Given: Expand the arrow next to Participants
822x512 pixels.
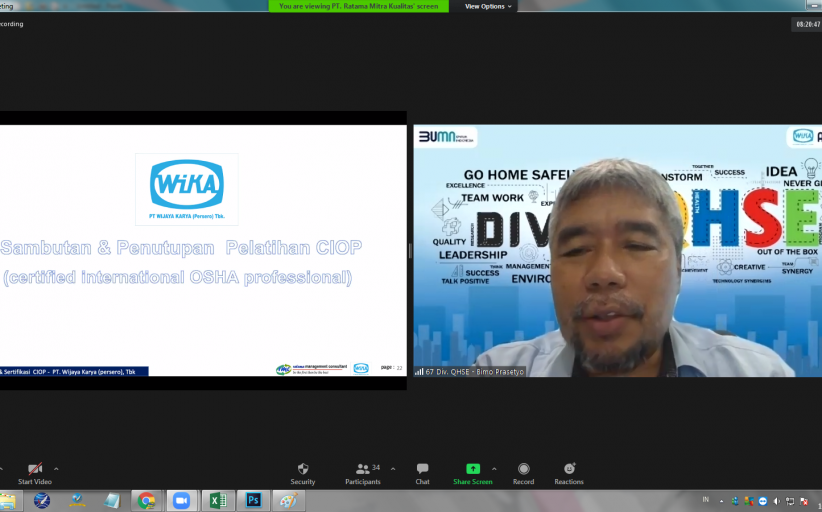Looking at the screenshot, I should tap(393, 469).
